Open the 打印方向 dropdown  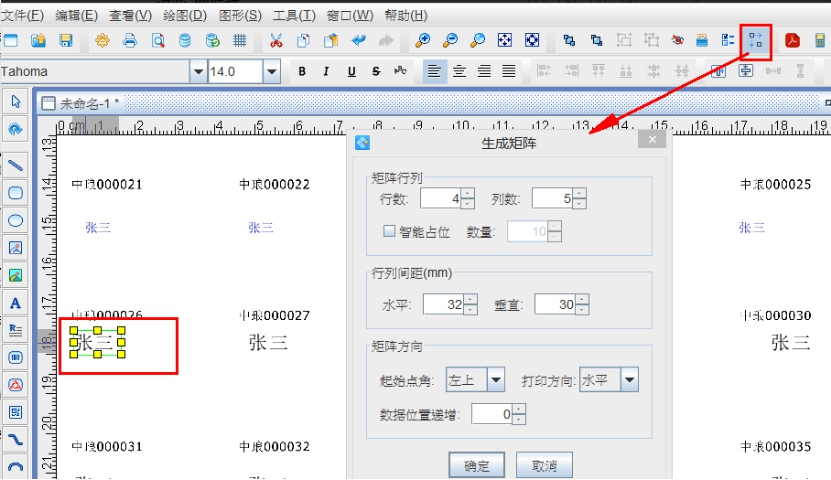tap(629, 379)
